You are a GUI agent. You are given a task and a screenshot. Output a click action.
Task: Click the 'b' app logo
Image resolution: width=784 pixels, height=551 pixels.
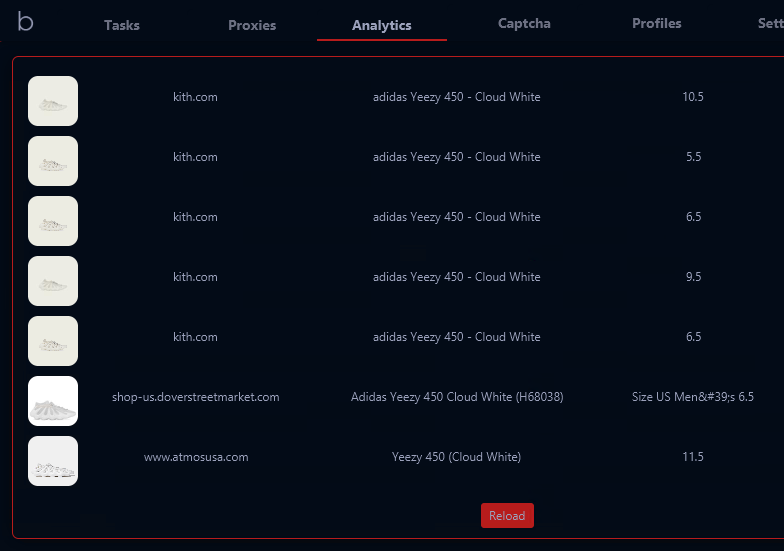25,22
